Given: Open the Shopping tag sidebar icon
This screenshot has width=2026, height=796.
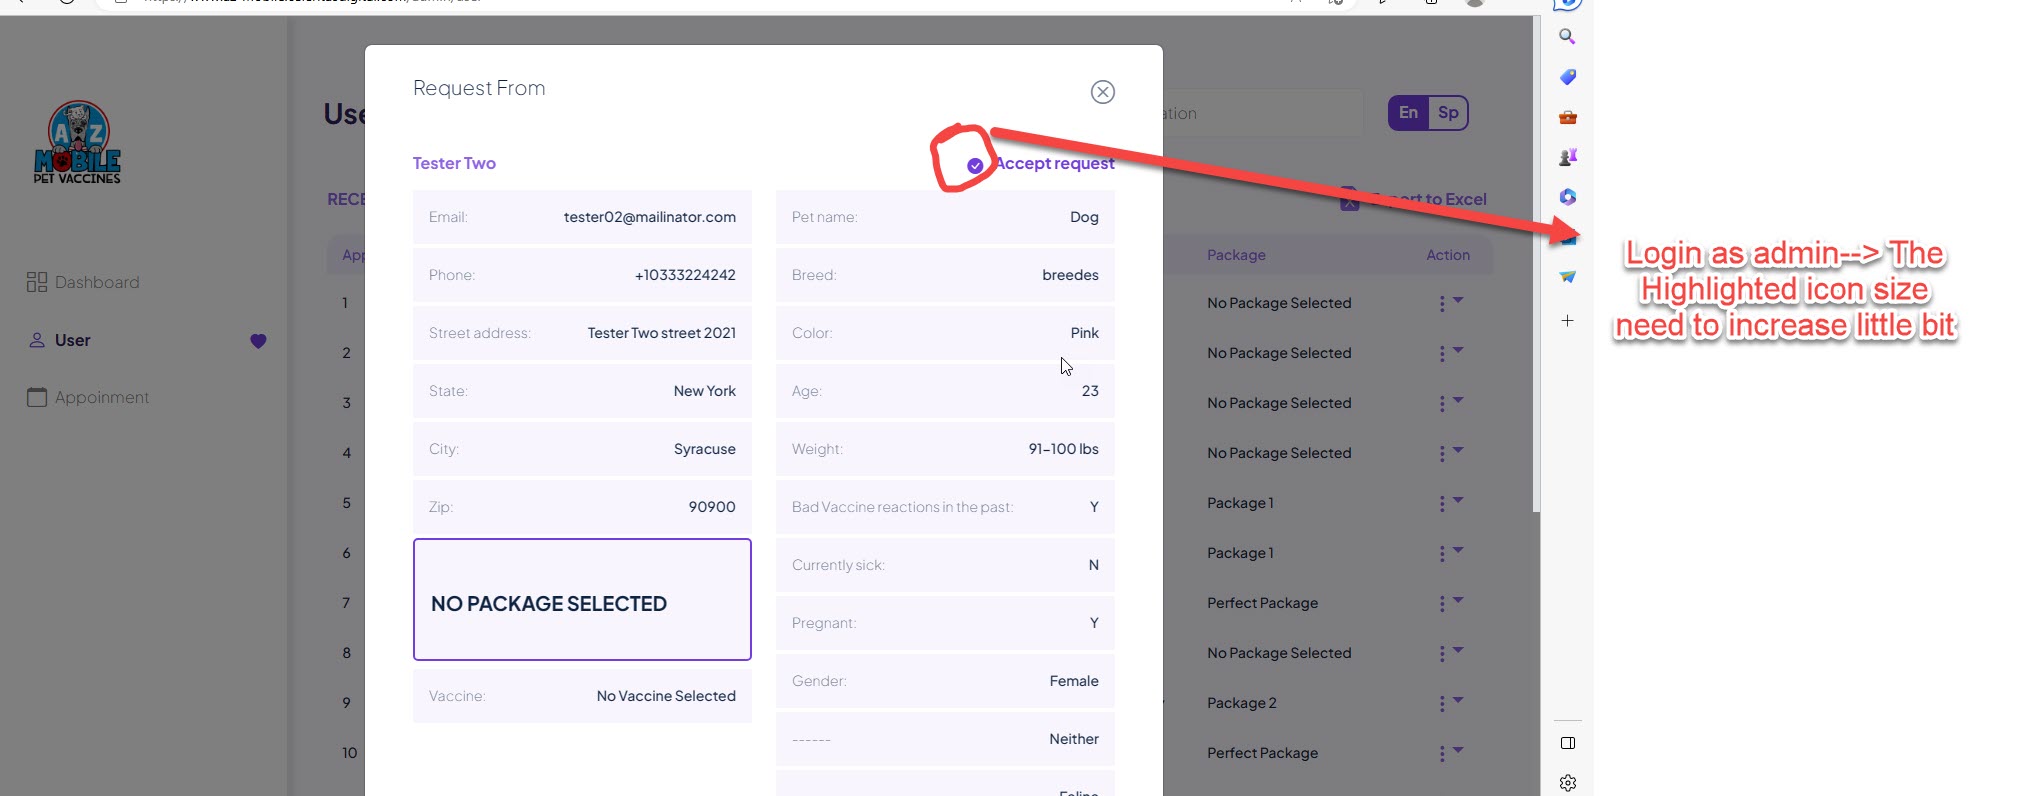Looking at the screenshot, I should pos(1567,77).
